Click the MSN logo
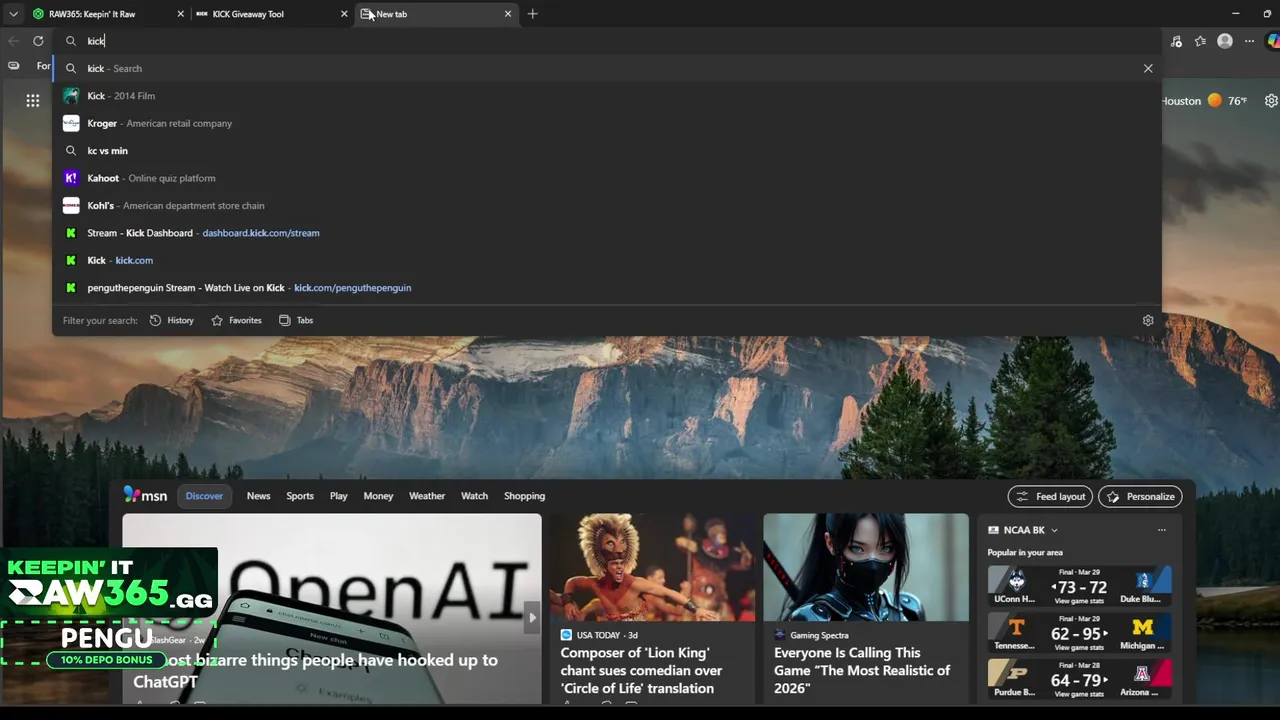 point(145,495)
